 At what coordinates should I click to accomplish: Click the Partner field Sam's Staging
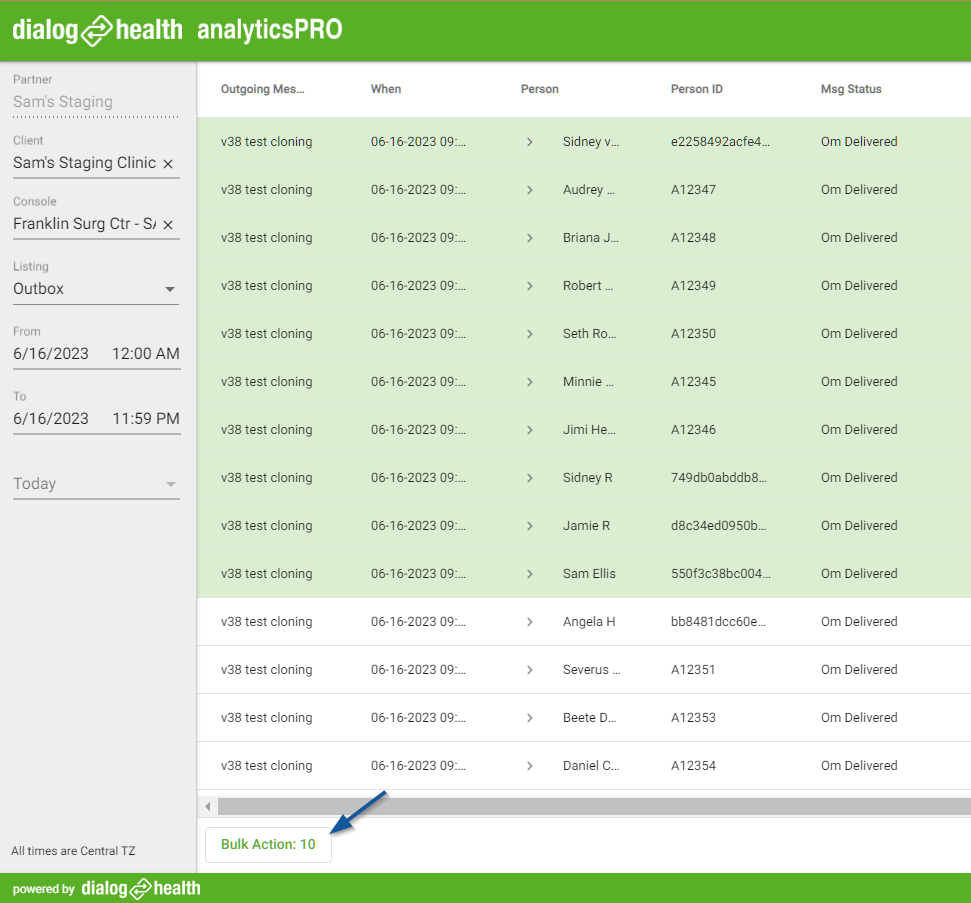coord(95,102)
